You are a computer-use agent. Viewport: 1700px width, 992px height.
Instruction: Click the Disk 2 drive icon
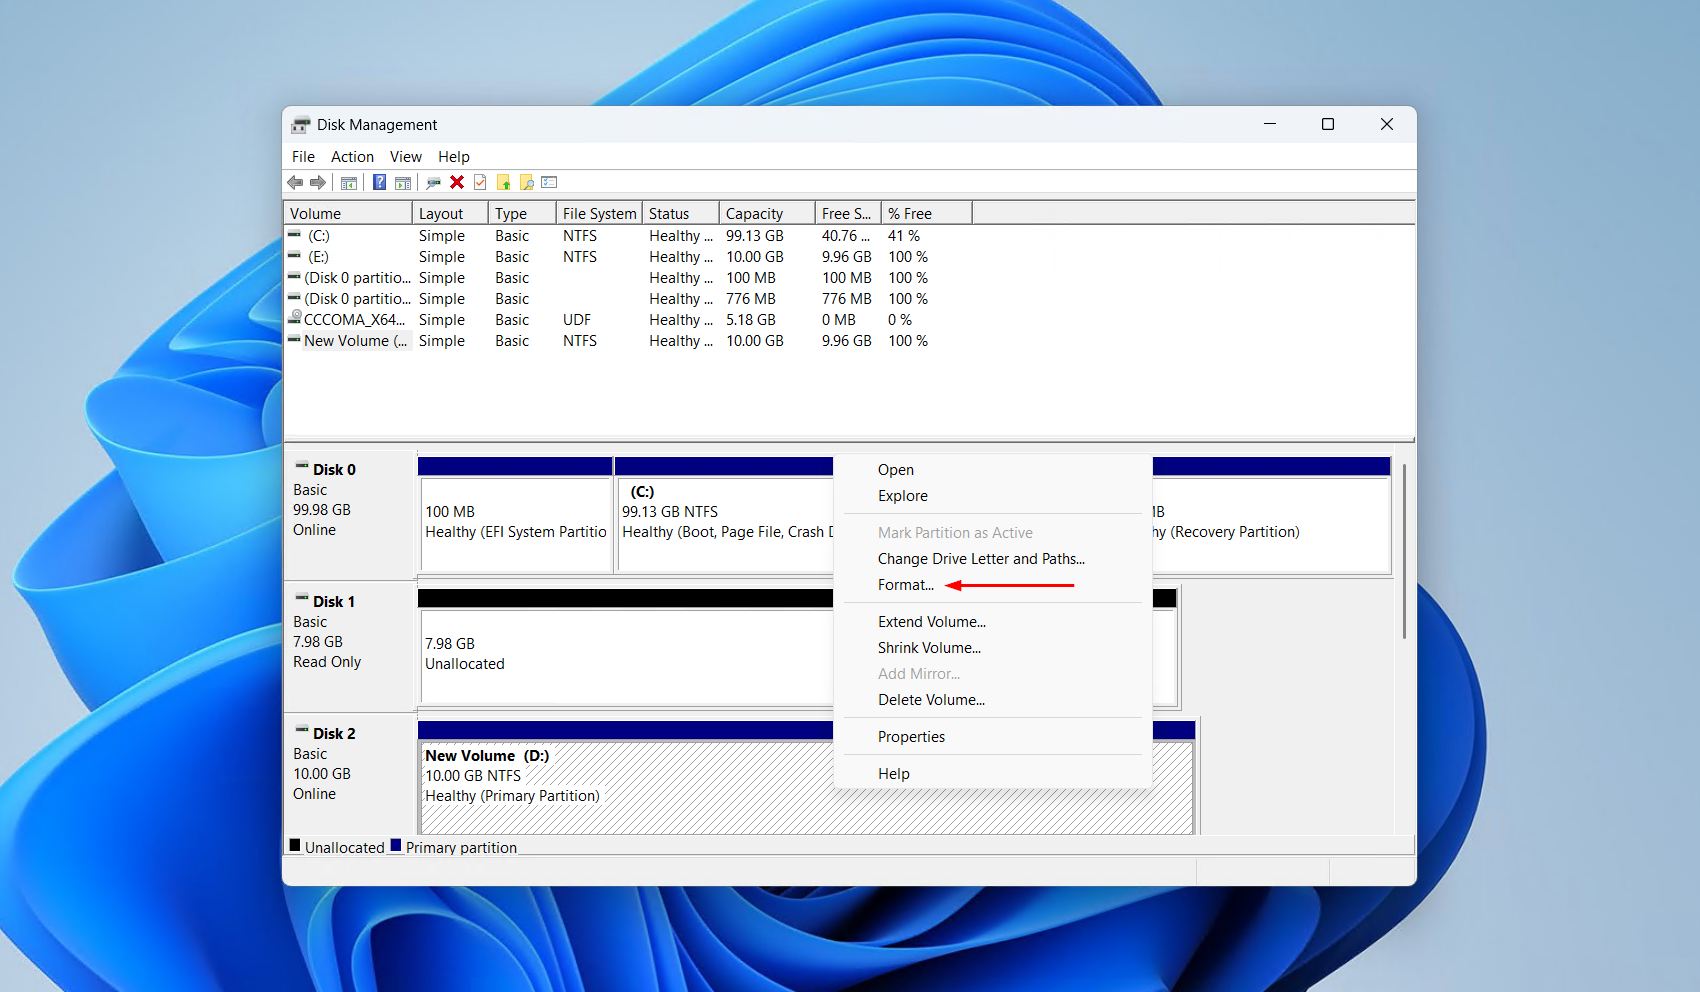pyautogui.click(x=301, y=731)
